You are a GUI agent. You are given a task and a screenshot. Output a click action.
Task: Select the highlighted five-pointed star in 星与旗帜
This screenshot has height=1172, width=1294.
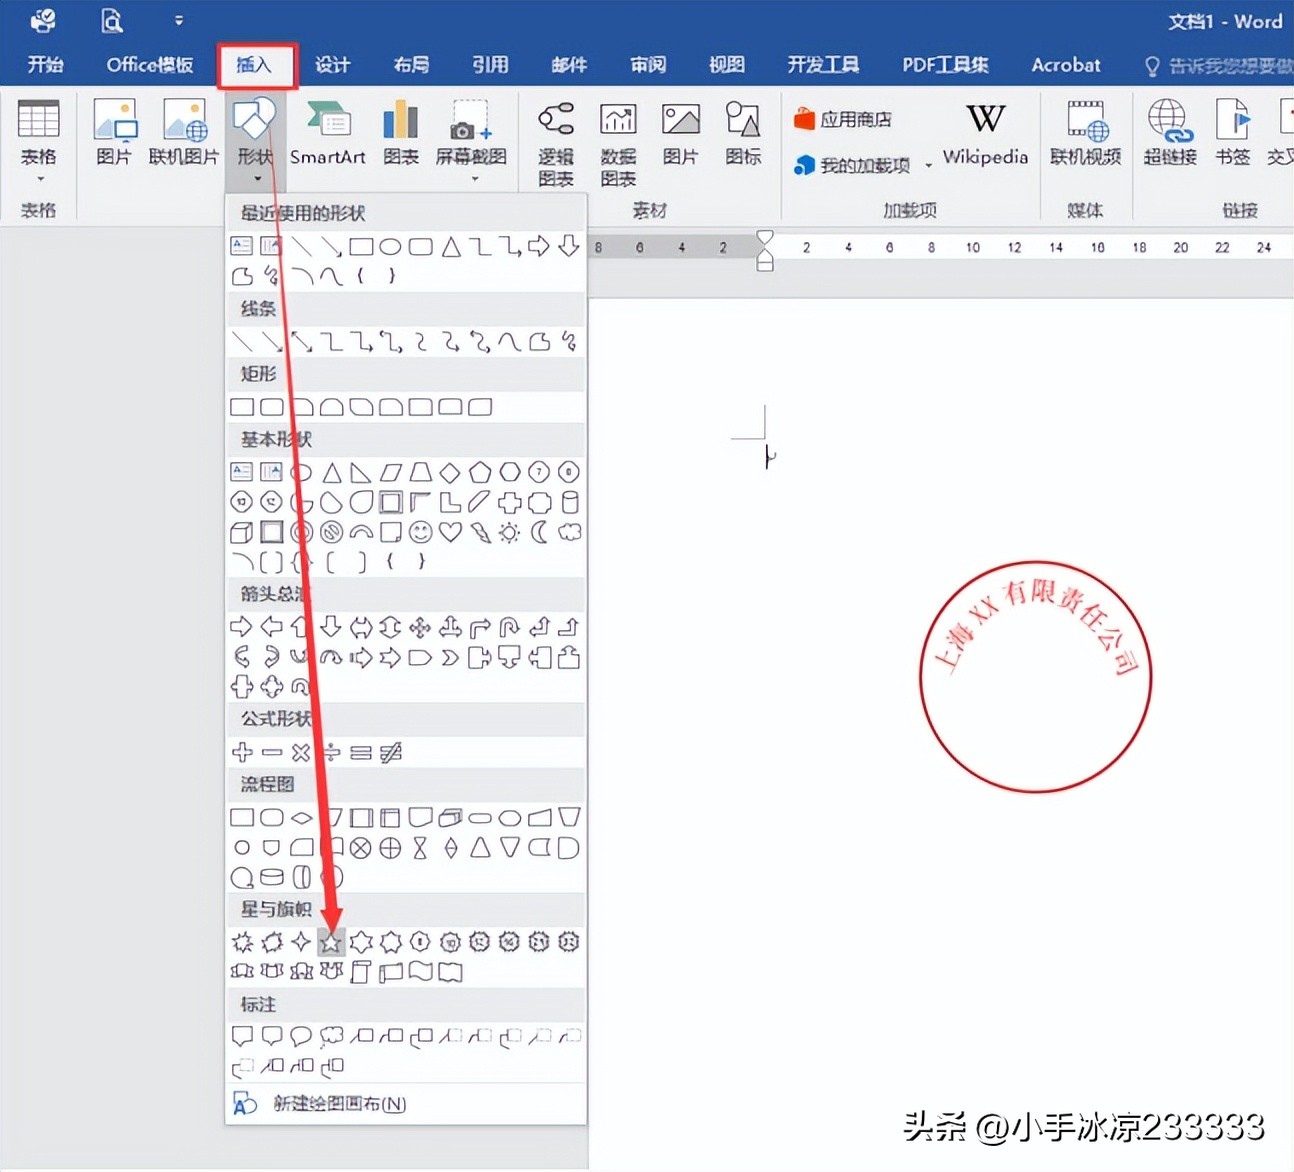330,941
